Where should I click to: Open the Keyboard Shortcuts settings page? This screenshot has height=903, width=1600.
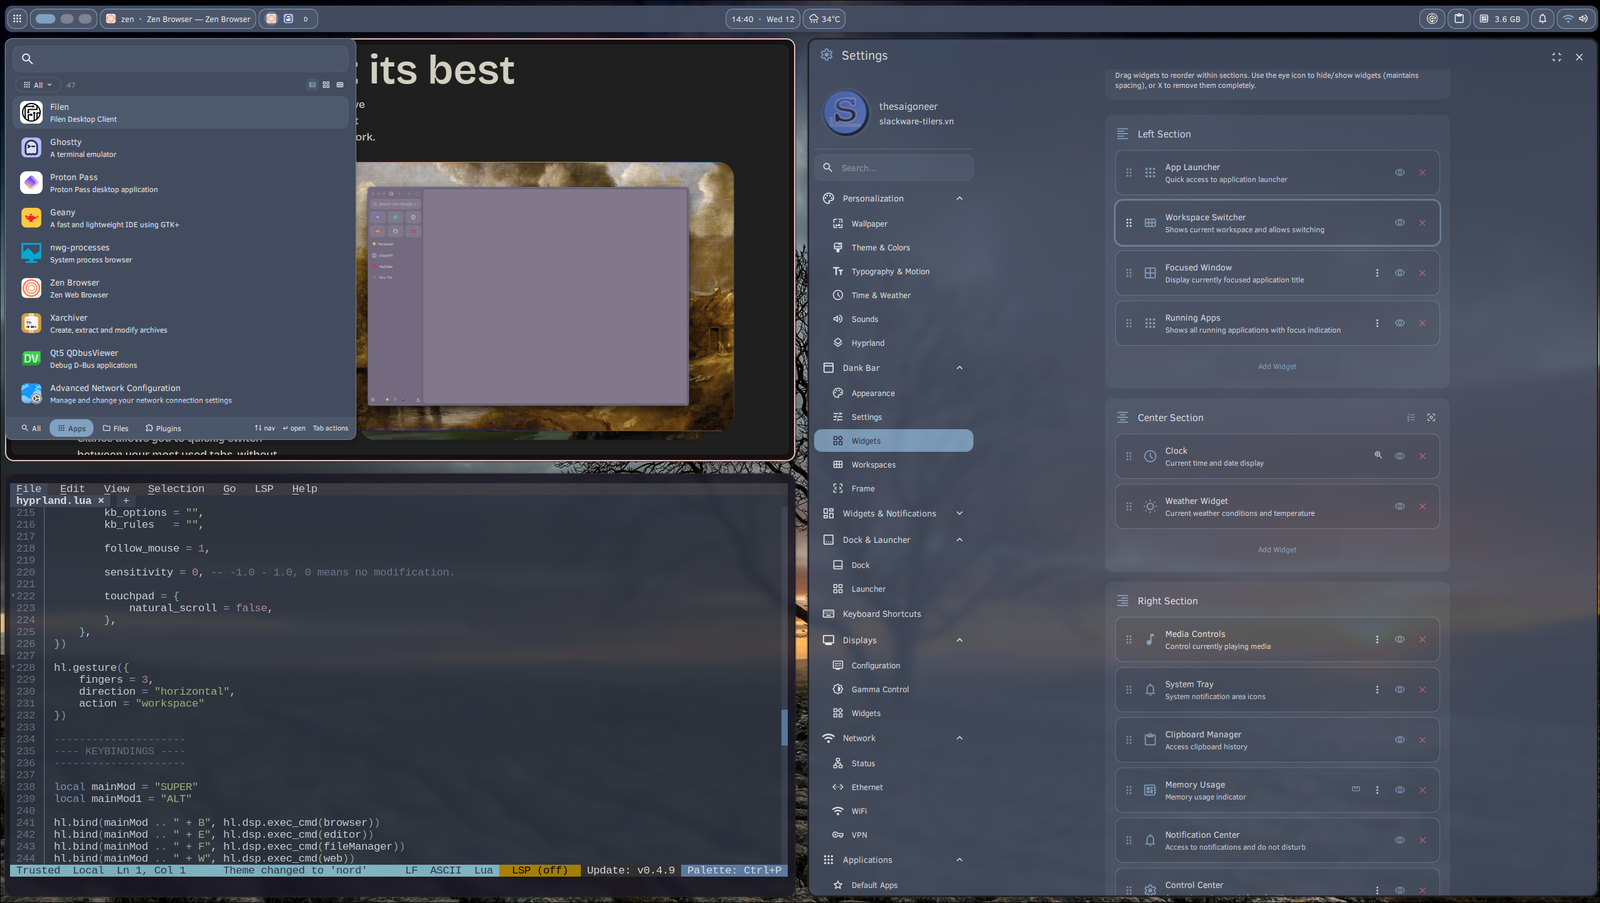(893, 614)
